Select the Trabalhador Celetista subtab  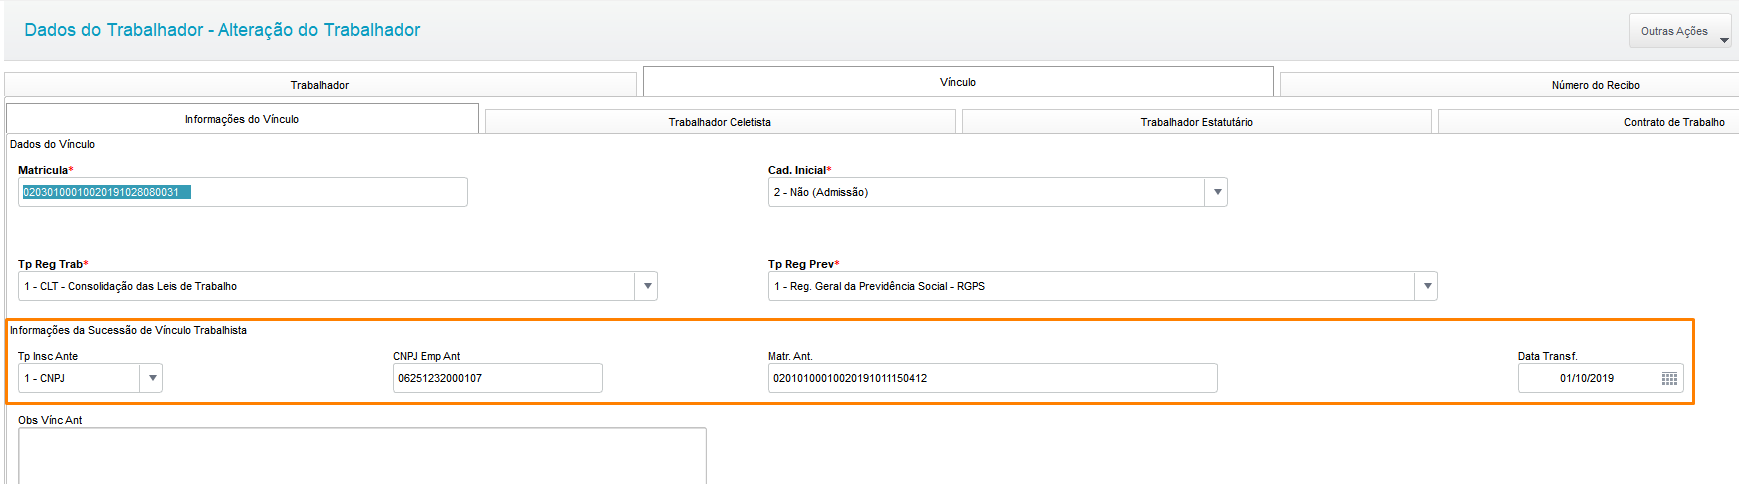[x=720, y=122]
